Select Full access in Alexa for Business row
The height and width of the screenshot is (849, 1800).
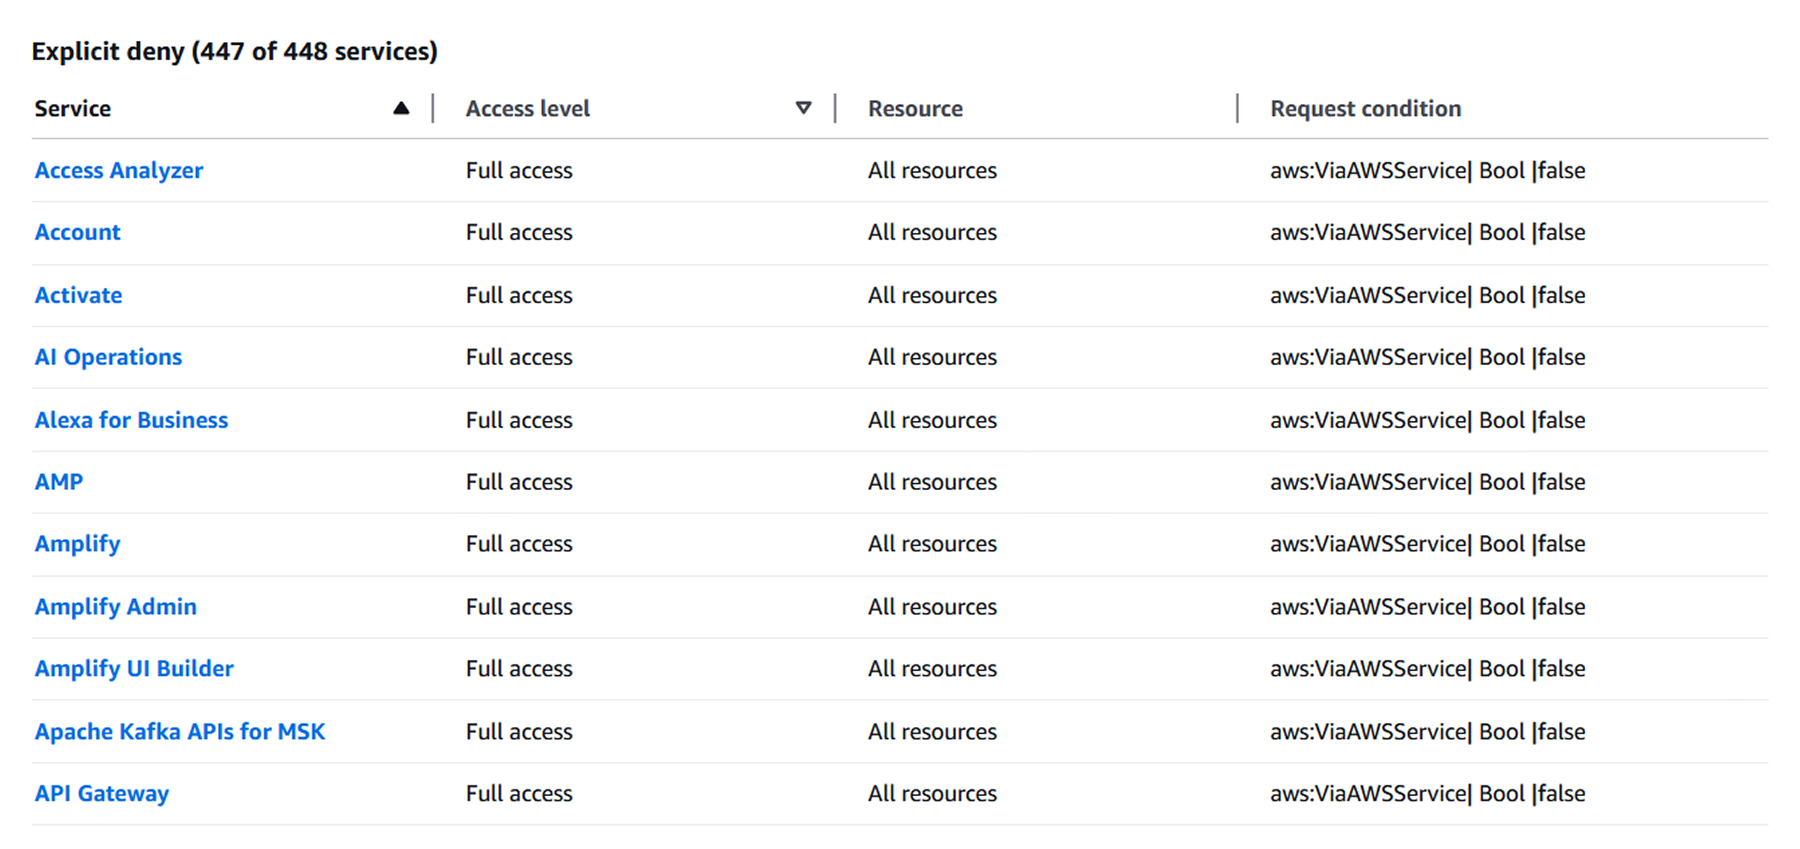tap(519, 420)
